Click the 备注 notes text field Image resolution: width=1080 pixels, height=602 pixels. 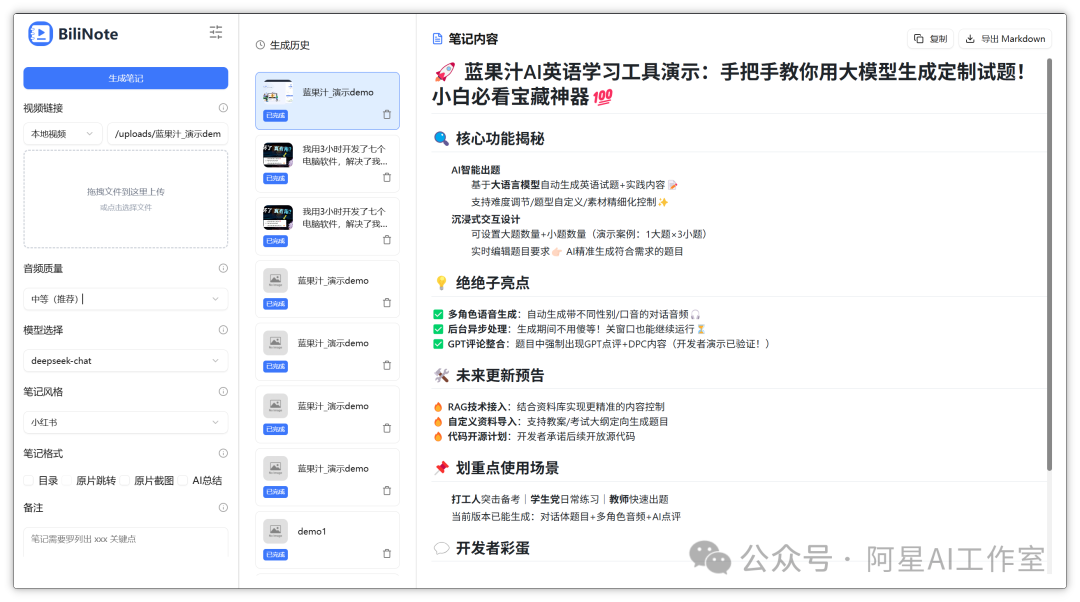coord(125,541)
